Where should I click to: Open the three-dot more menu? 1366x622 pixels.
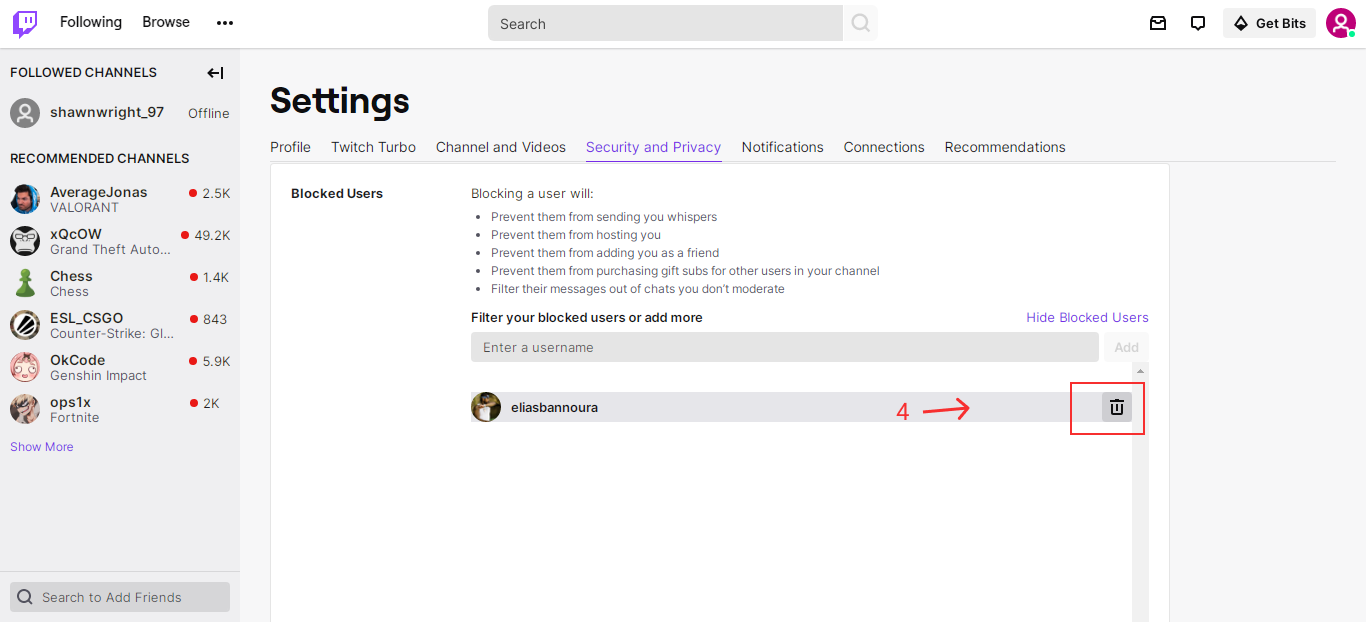pos(225,23)
